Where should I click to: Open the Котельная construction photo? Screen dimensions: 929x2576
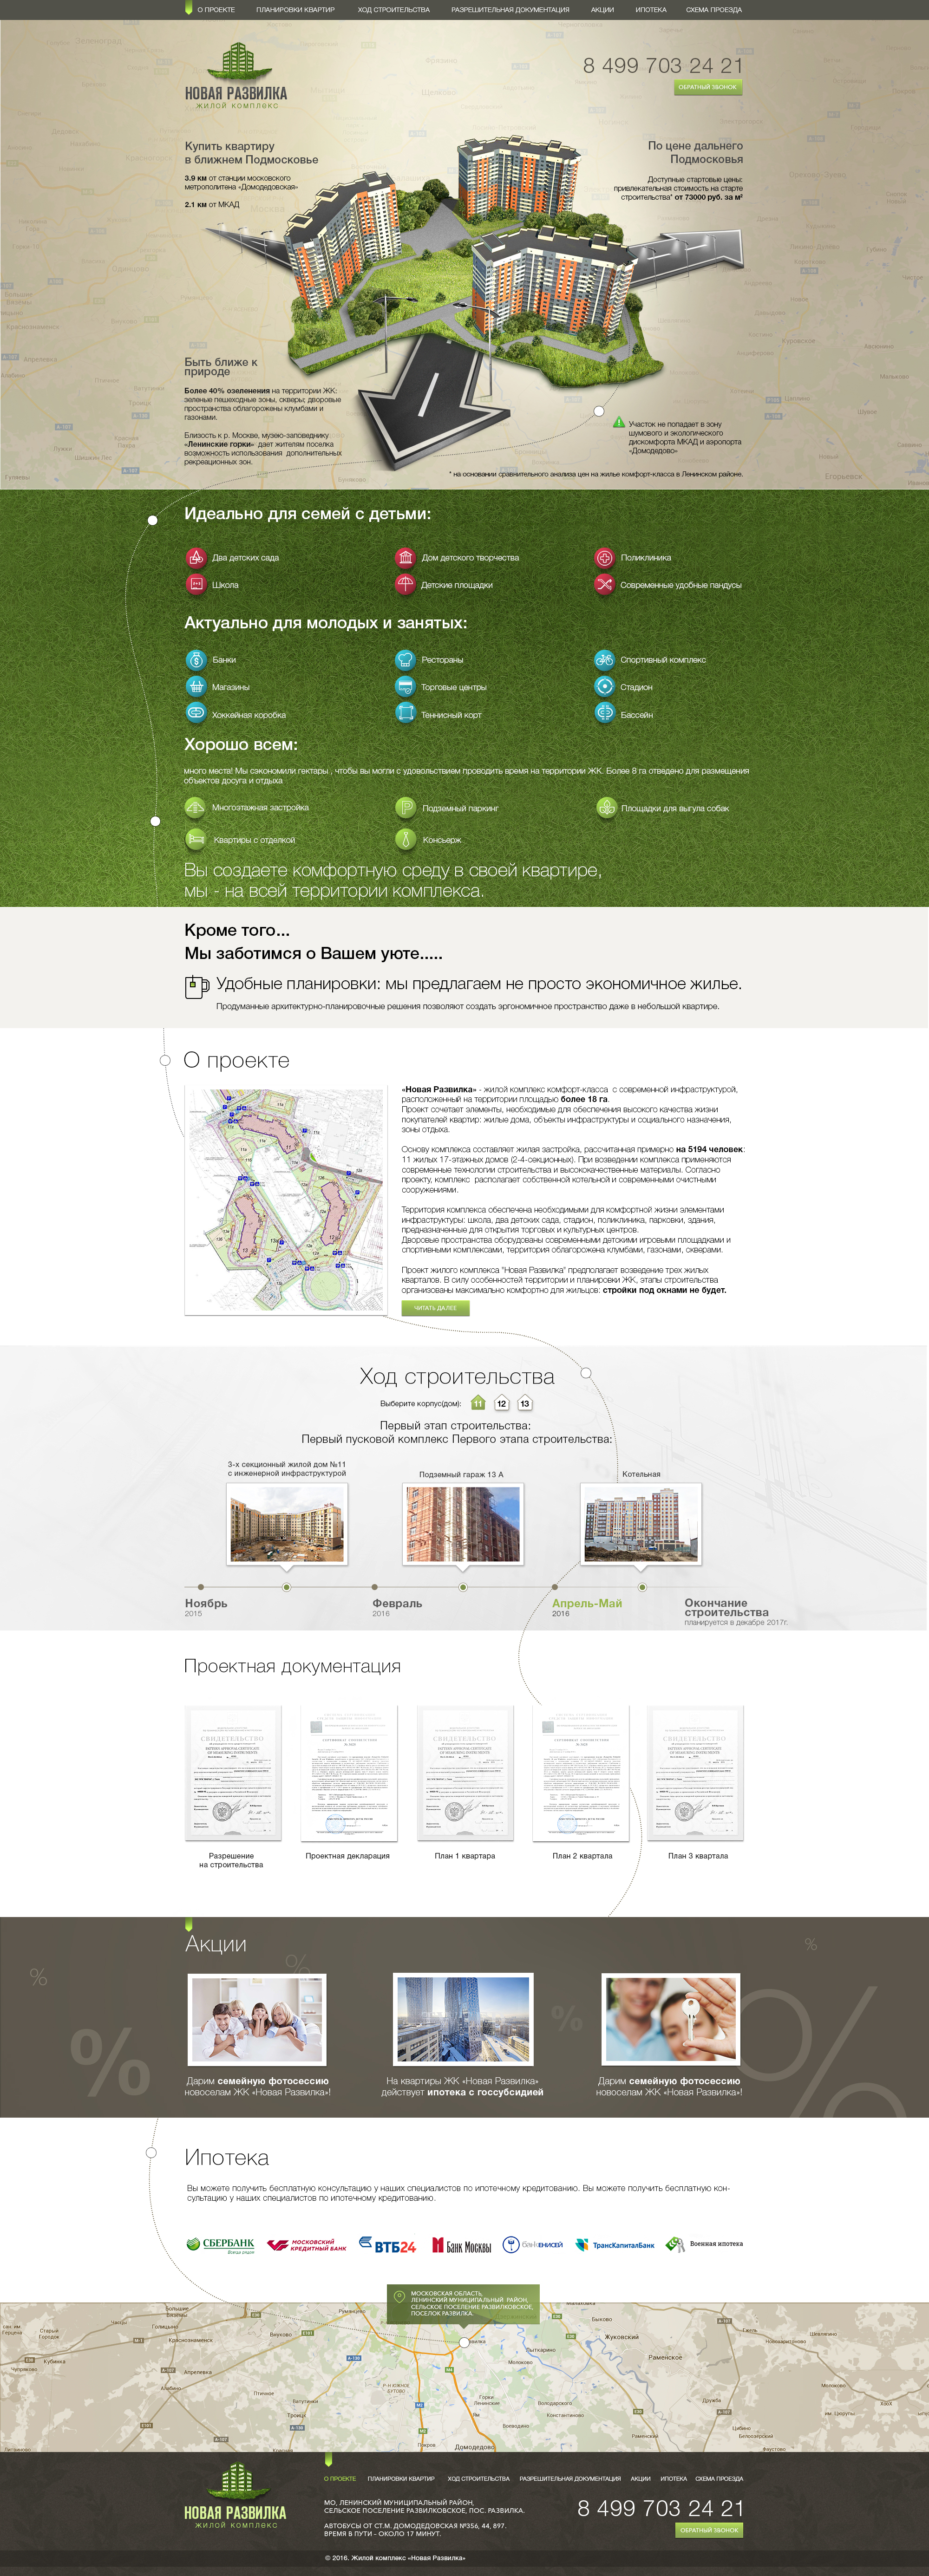(x=641, y=1524)
